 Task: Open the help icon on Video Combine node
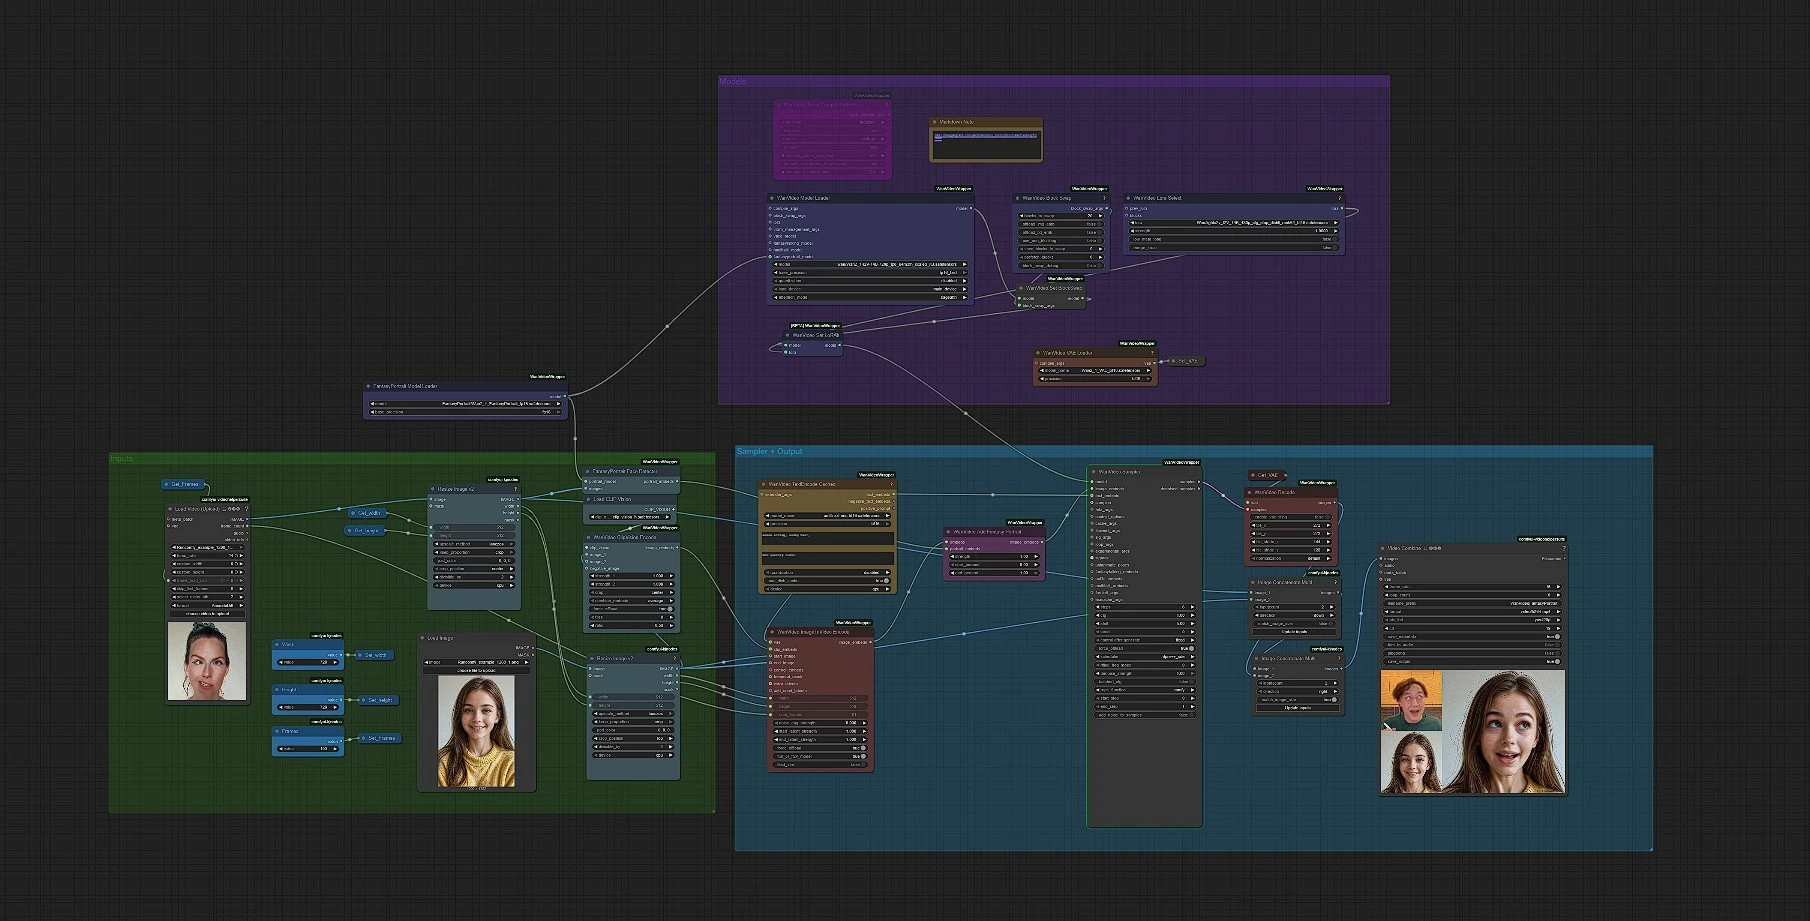tap(1563, 548)
